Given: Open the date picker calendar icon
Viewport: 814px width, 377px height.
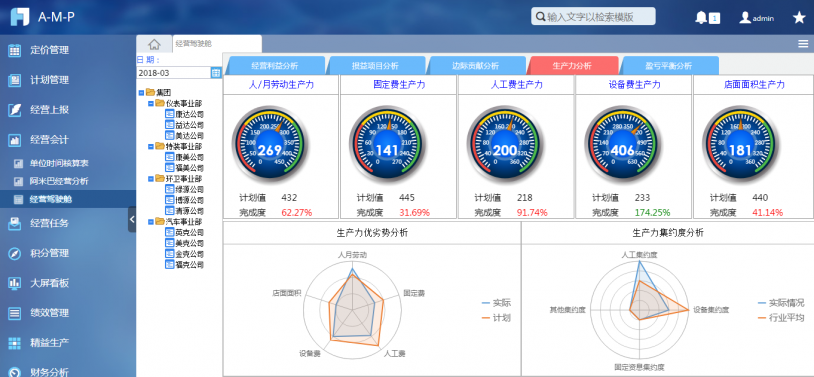Looking at the screenshot, I should (x=216, y=73).
